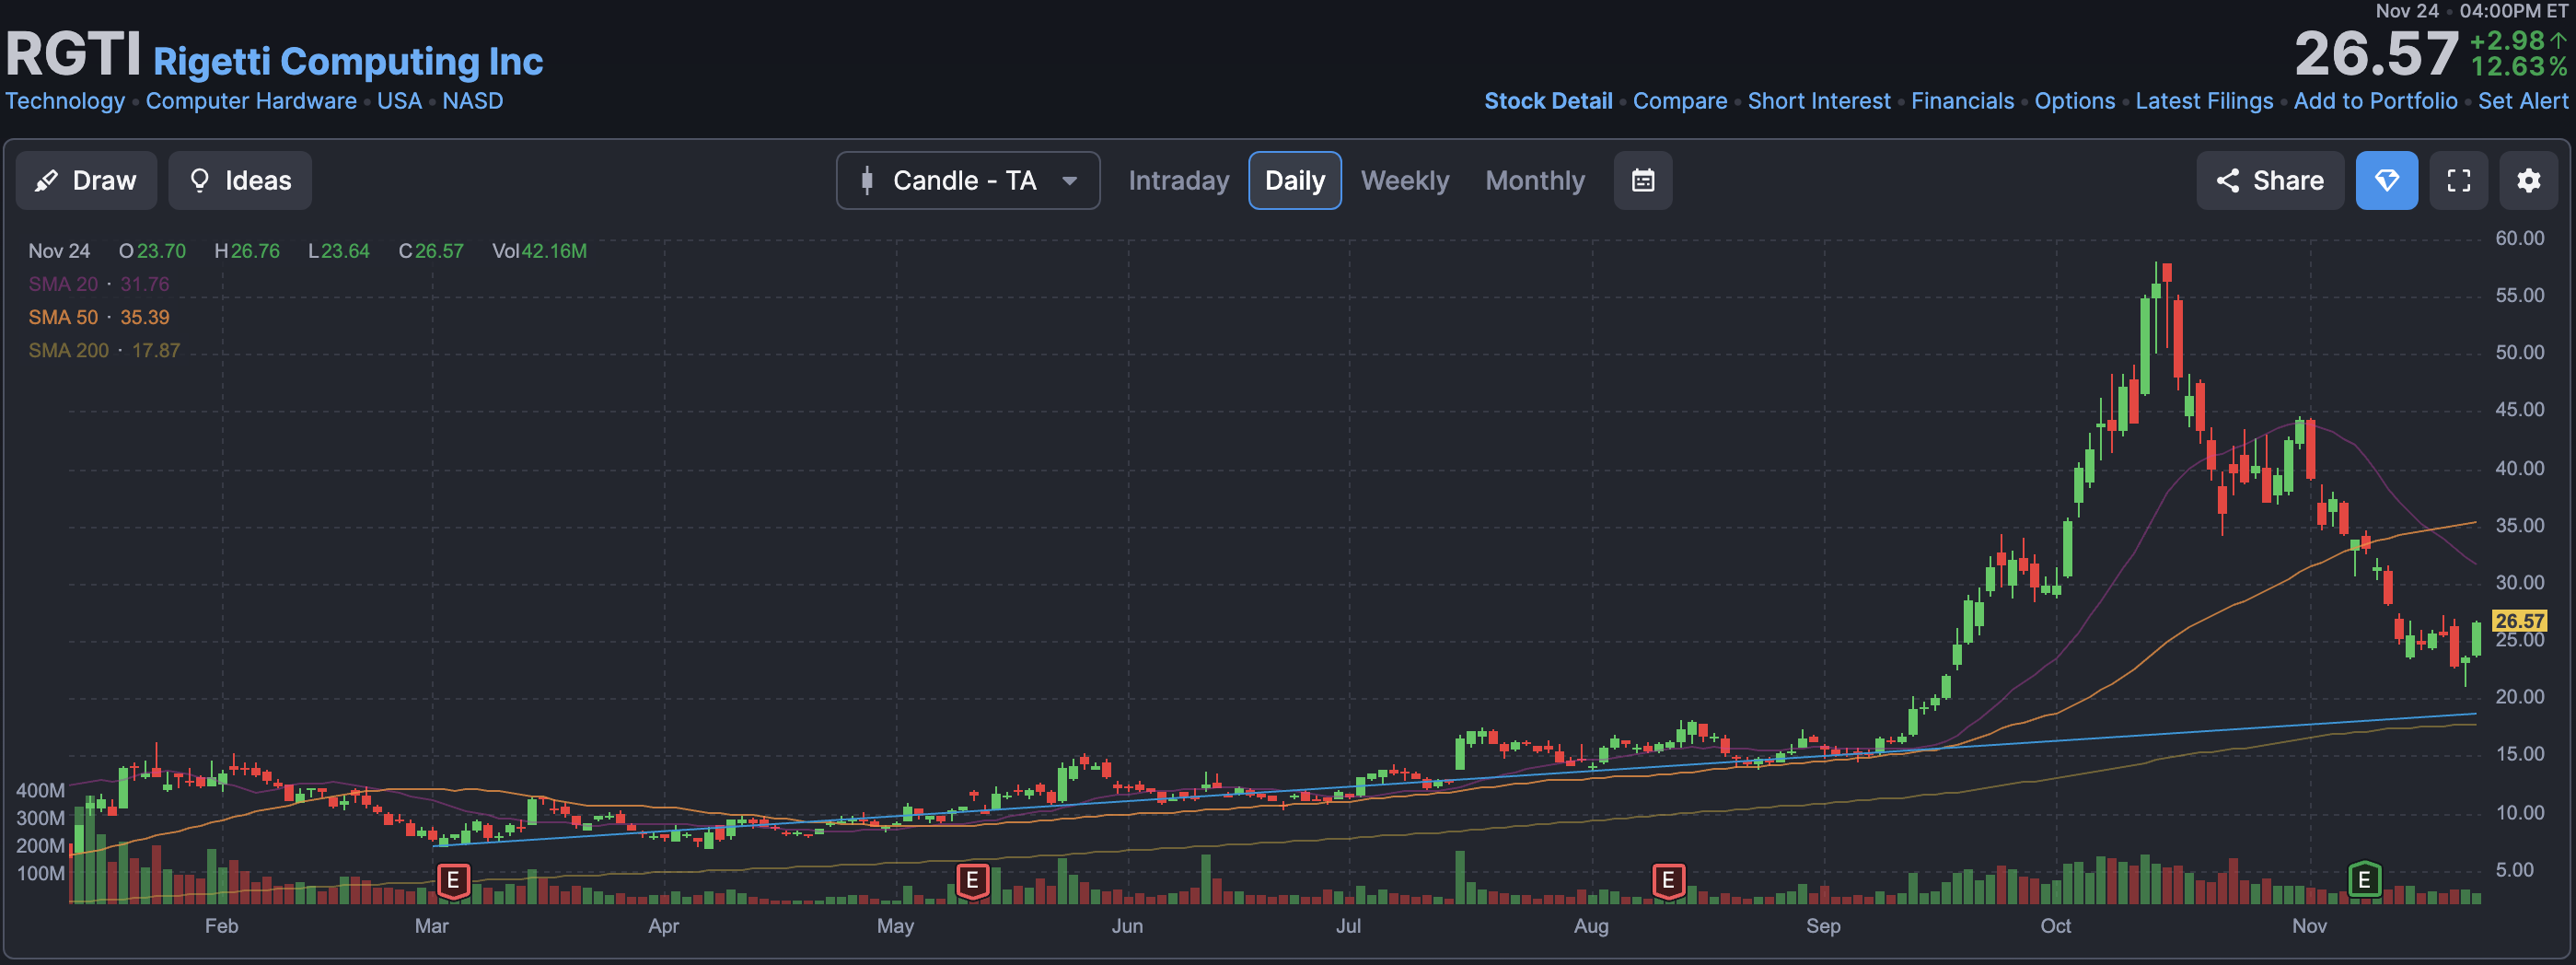Viewport: 2576px width, 965px height.
Task: Expand the Candle - TA chart type dropdown
Action: [968, 181]
